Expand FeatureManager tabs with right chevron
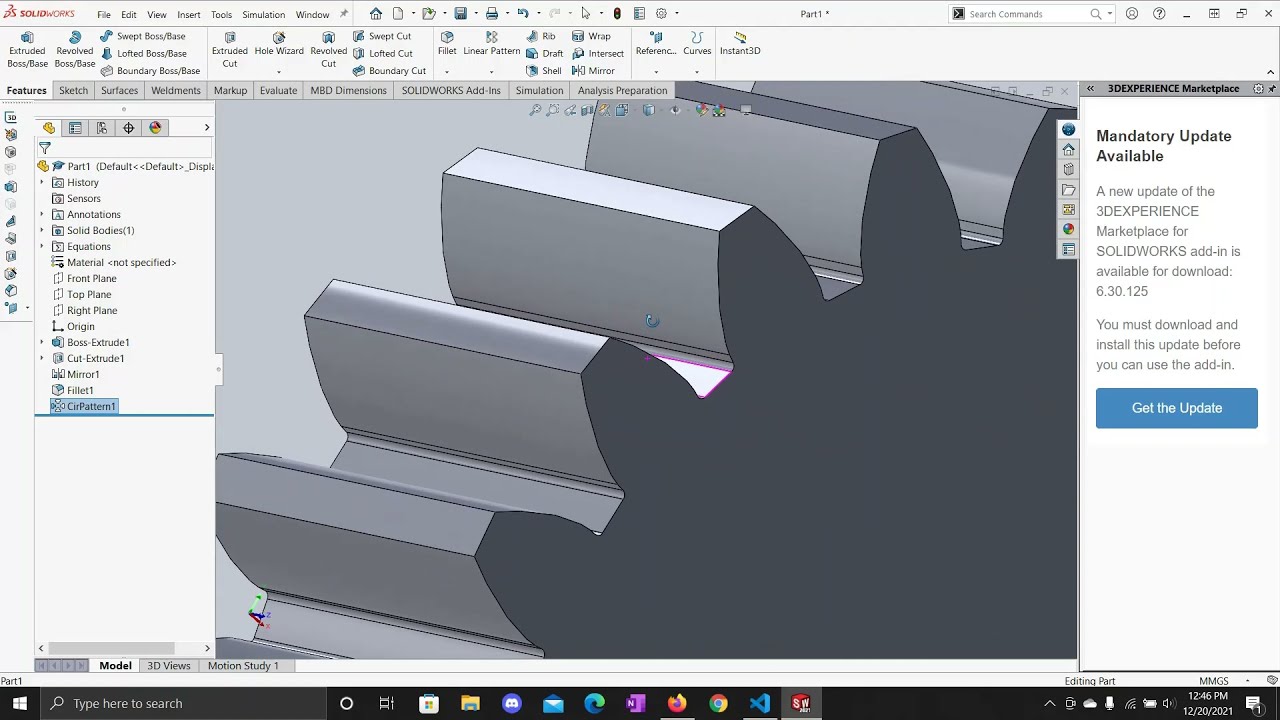Viewport: 1280px width, 720px height. (207, 128)
